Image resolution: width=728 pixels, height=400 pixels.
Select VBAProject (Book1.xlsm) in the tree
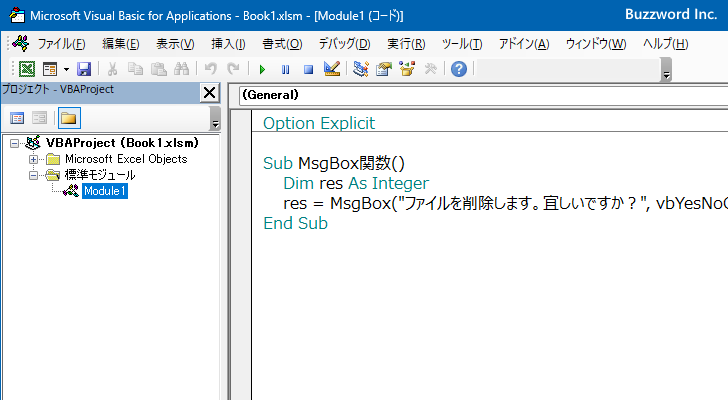pyautogui.click(x=122, y=142)
